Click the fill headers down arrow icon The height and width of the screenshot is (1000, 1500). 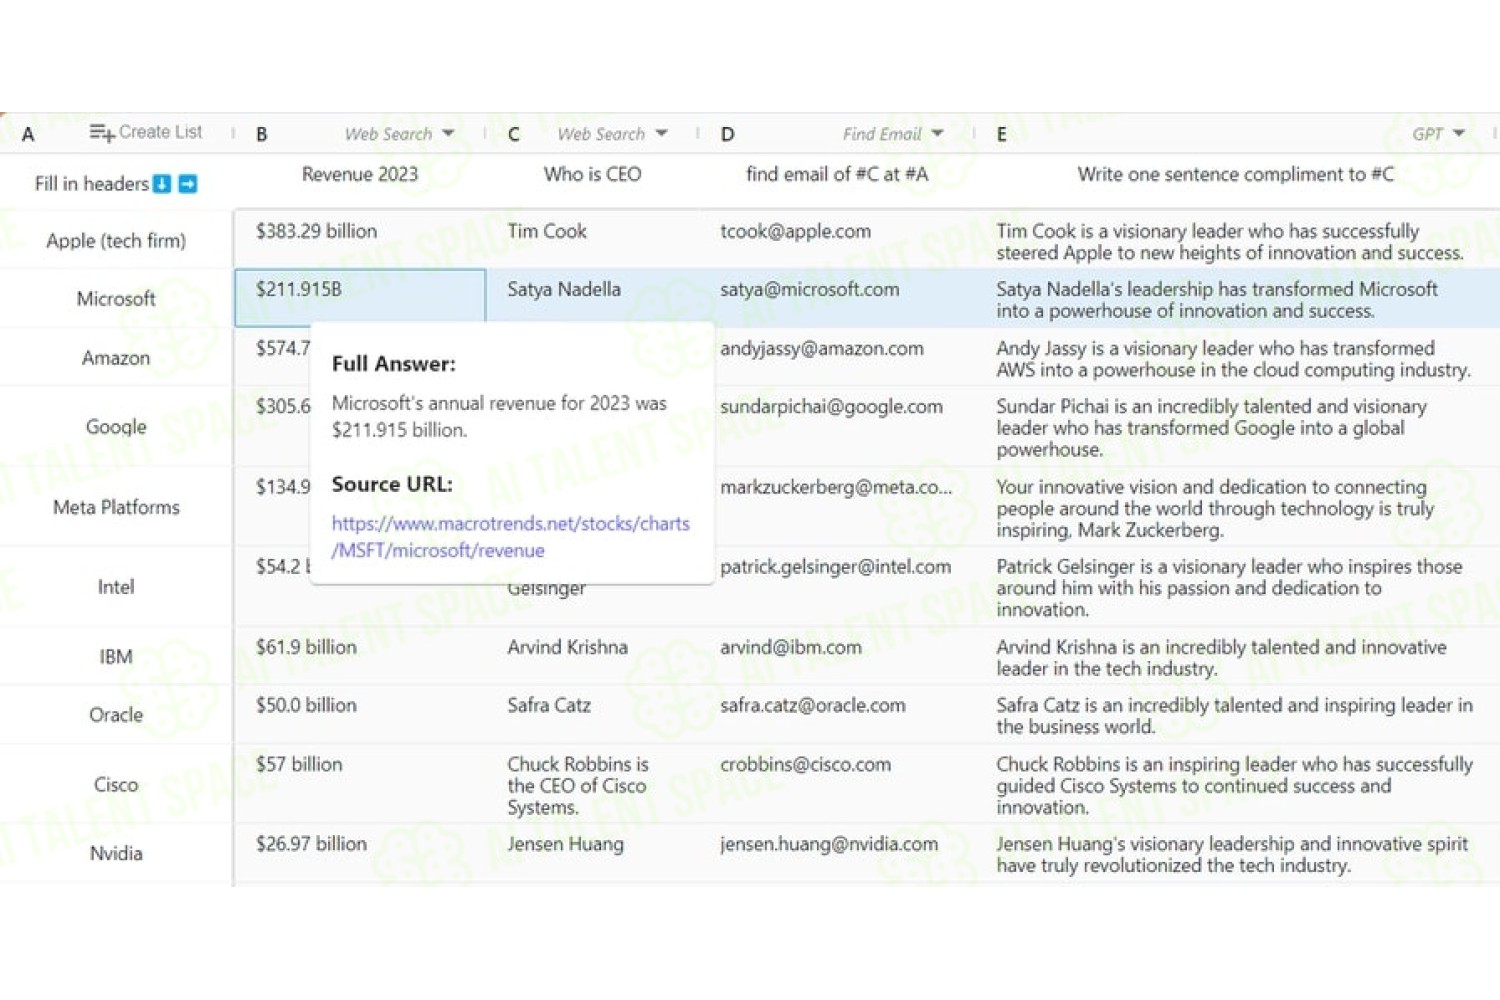coord(162,184)
